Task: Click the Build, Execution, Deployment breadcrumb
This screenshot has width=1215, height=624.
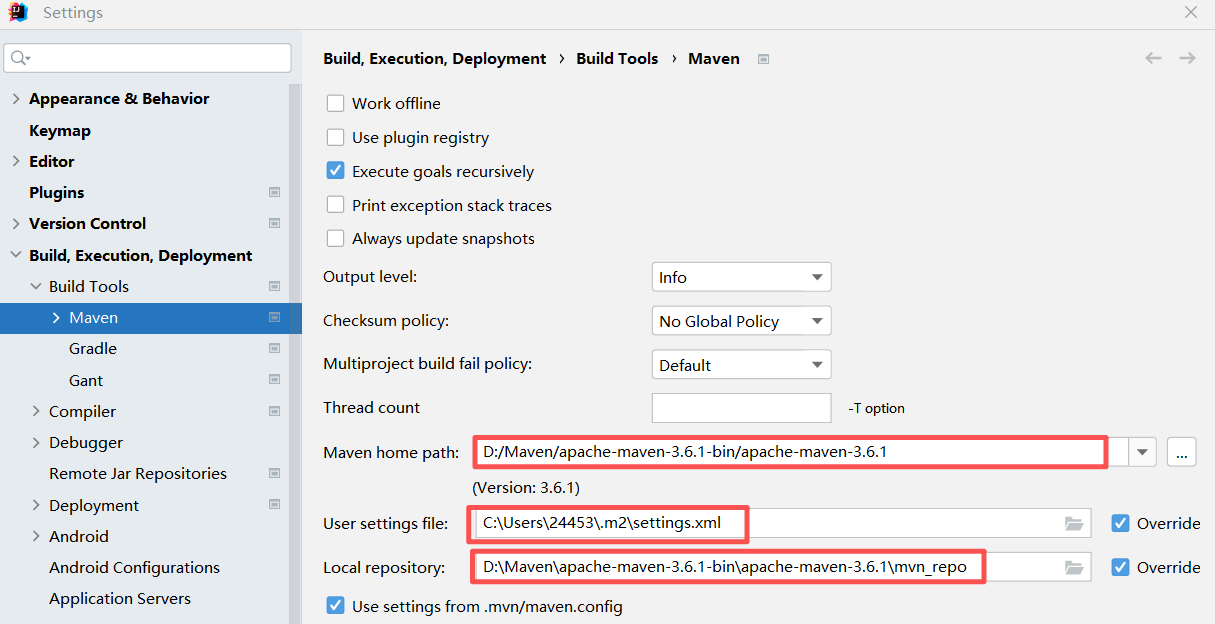Action: (435, 58)
